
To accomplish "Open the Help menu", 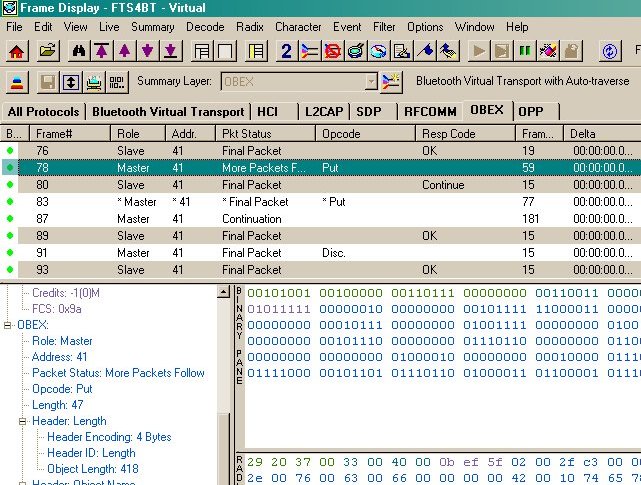I will pos(517,27).
